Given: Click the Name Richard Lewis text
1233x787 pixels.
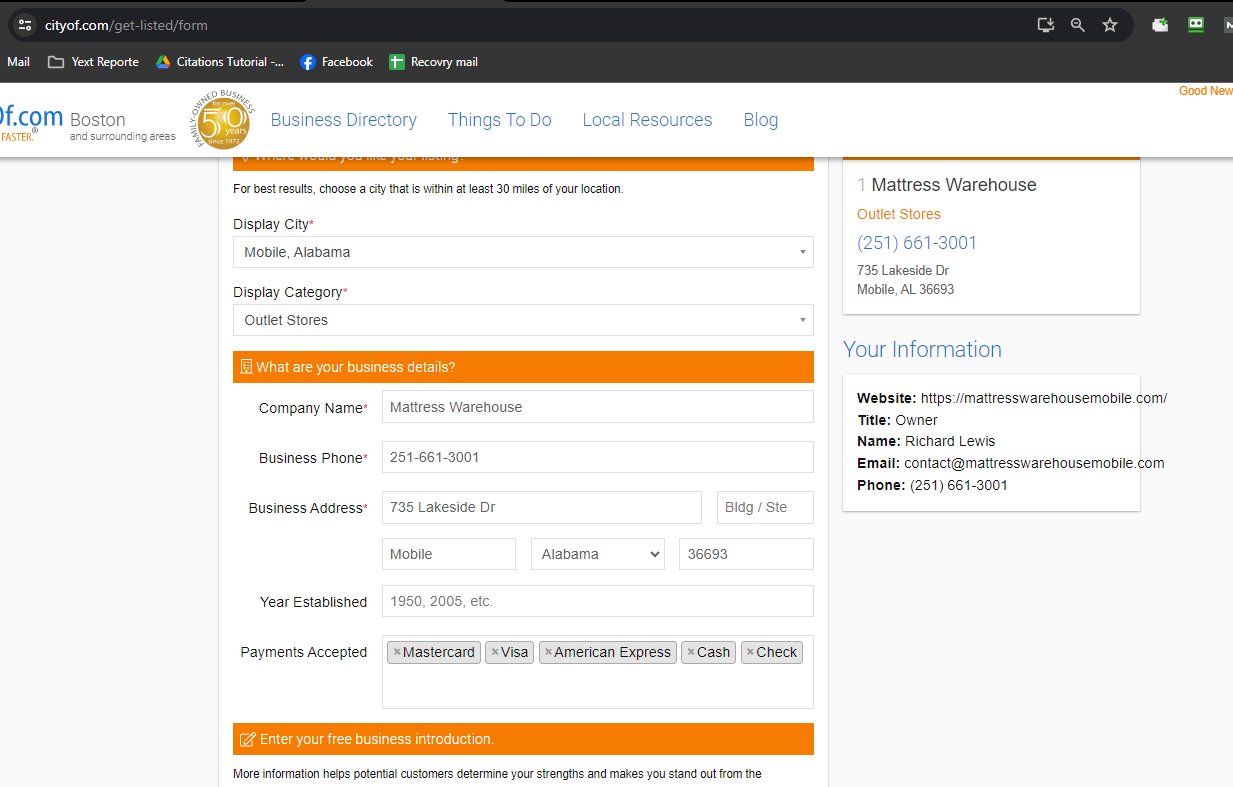Looking at the screenshot, I should (x=926, y=441).
